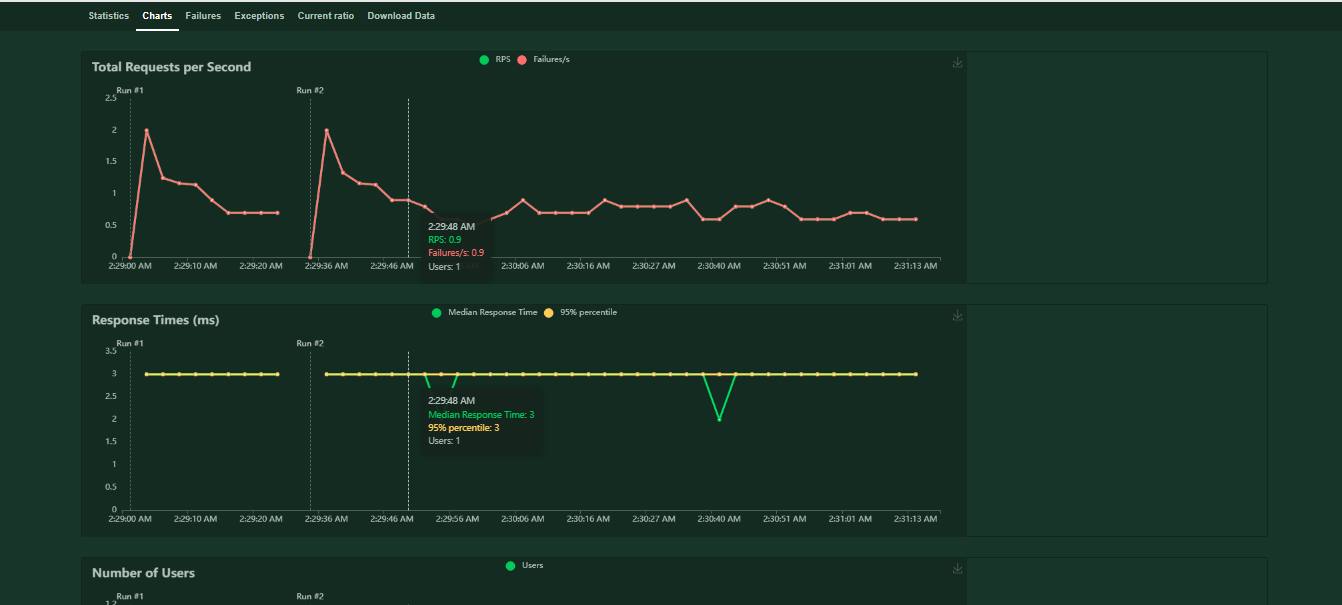Screen dimensions: 1342x605
Task: Click the response time dip near 2:30:40 AM
Action: coord(718,420)
